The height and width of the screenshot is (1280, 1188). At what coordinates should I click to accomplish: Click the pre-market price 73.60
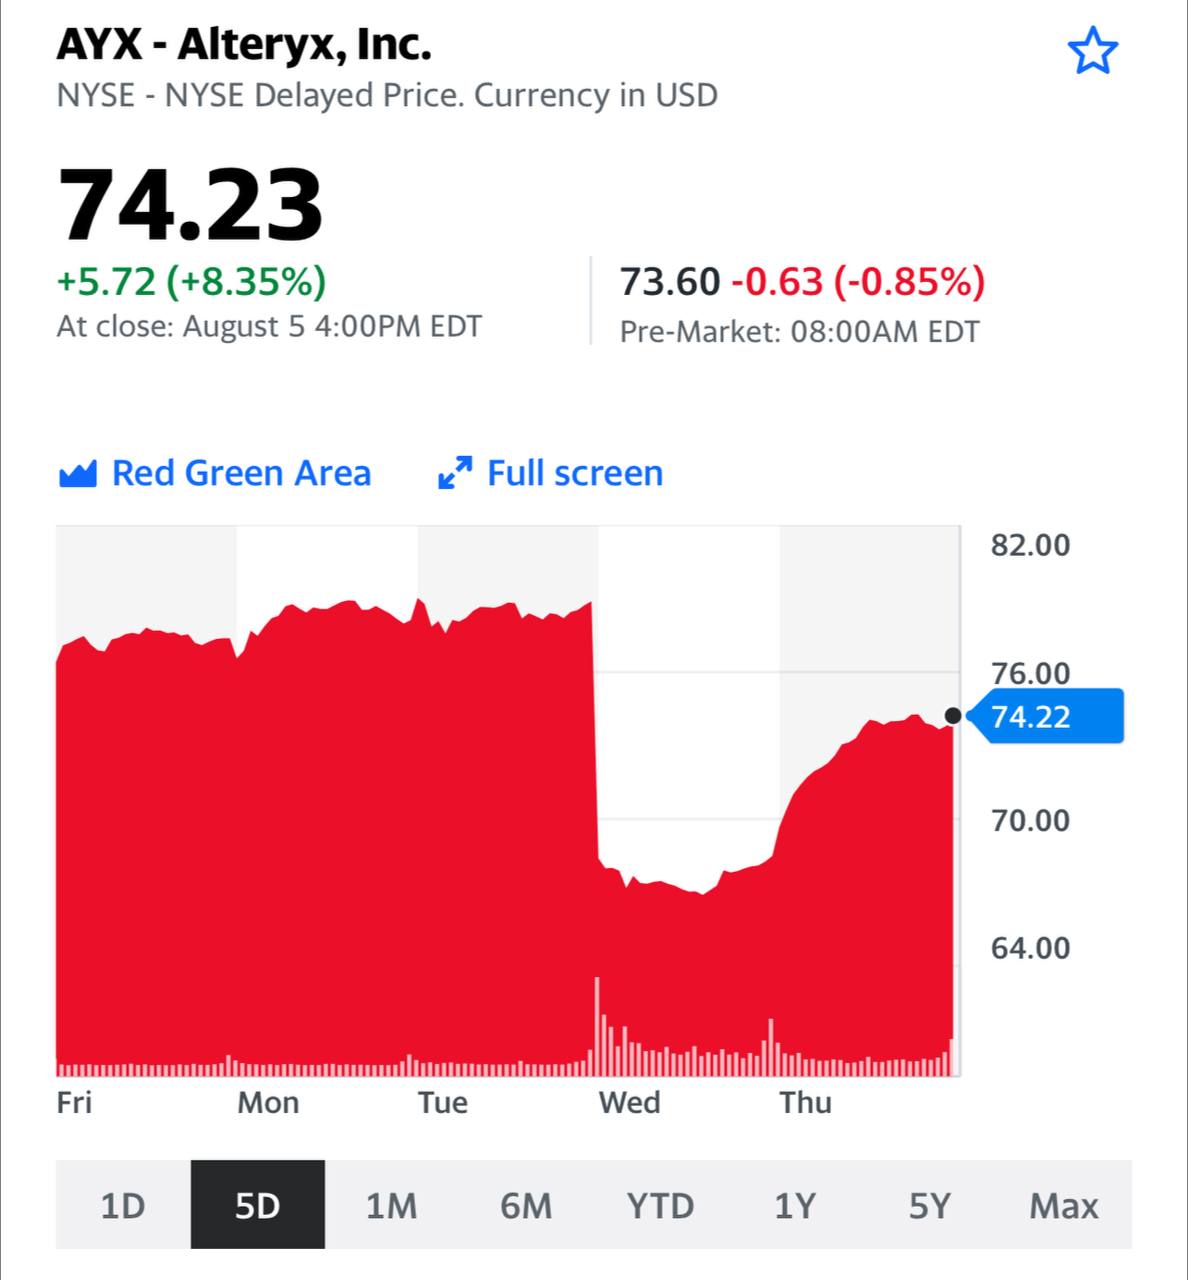670,282
